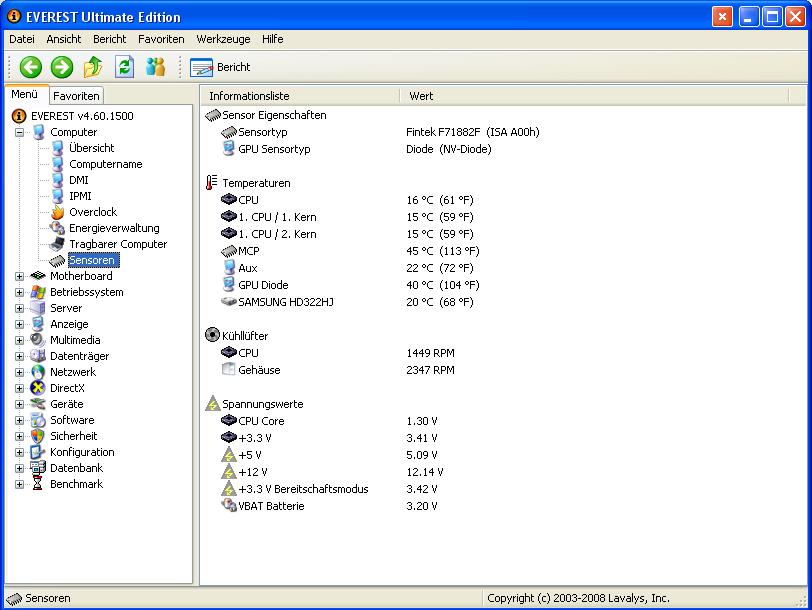Click the thermometer icon beside Temperaturen
The width and height of the screenshot is (812, 610).
point(211,183)
